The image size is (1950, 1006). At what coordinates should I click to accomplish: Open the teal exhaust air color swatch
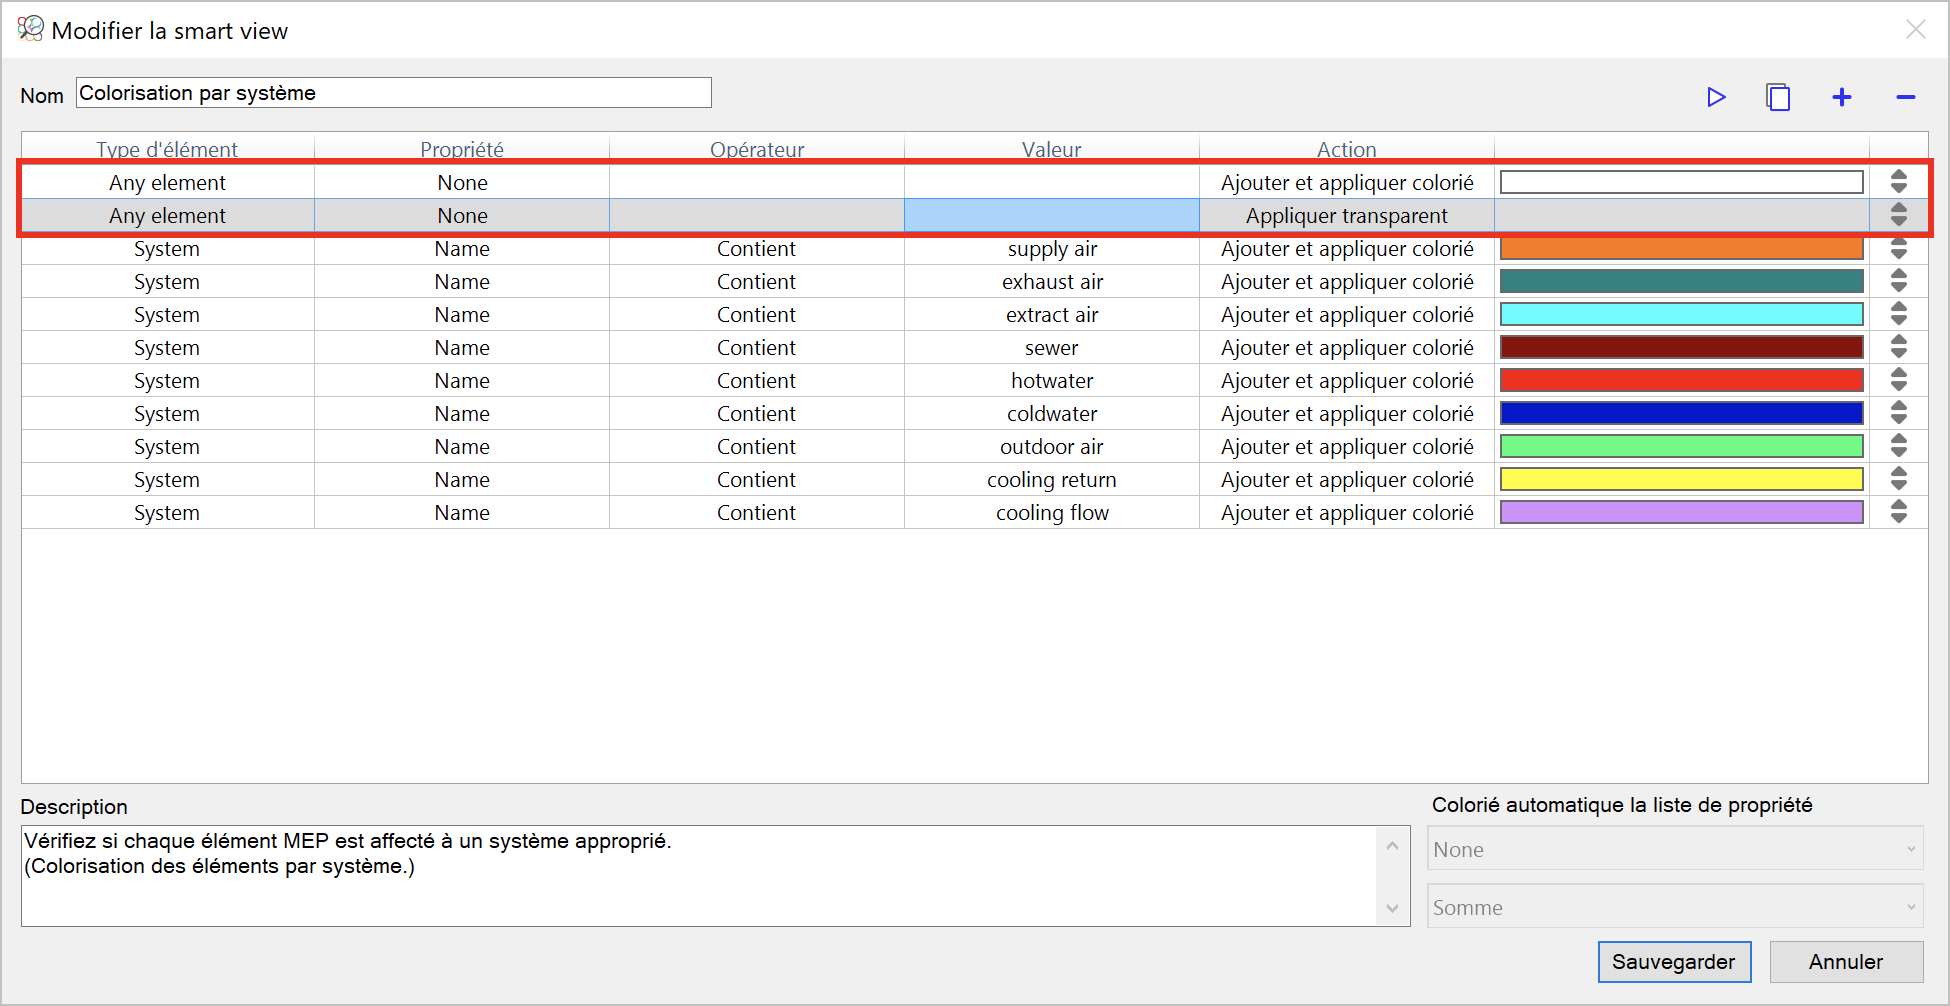[1682, 281]
